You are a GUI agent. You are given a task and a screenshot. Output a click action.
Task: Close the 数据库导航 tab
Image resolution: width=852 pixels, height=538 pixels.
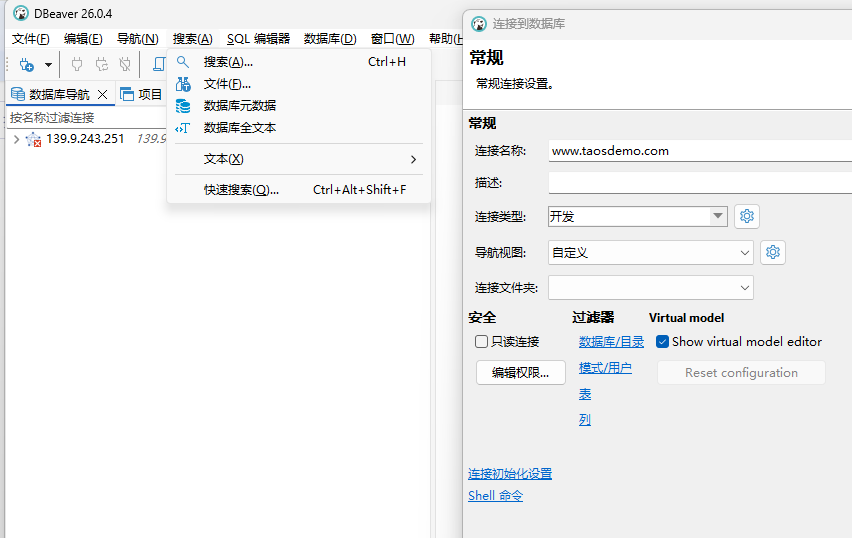point(102,95)
